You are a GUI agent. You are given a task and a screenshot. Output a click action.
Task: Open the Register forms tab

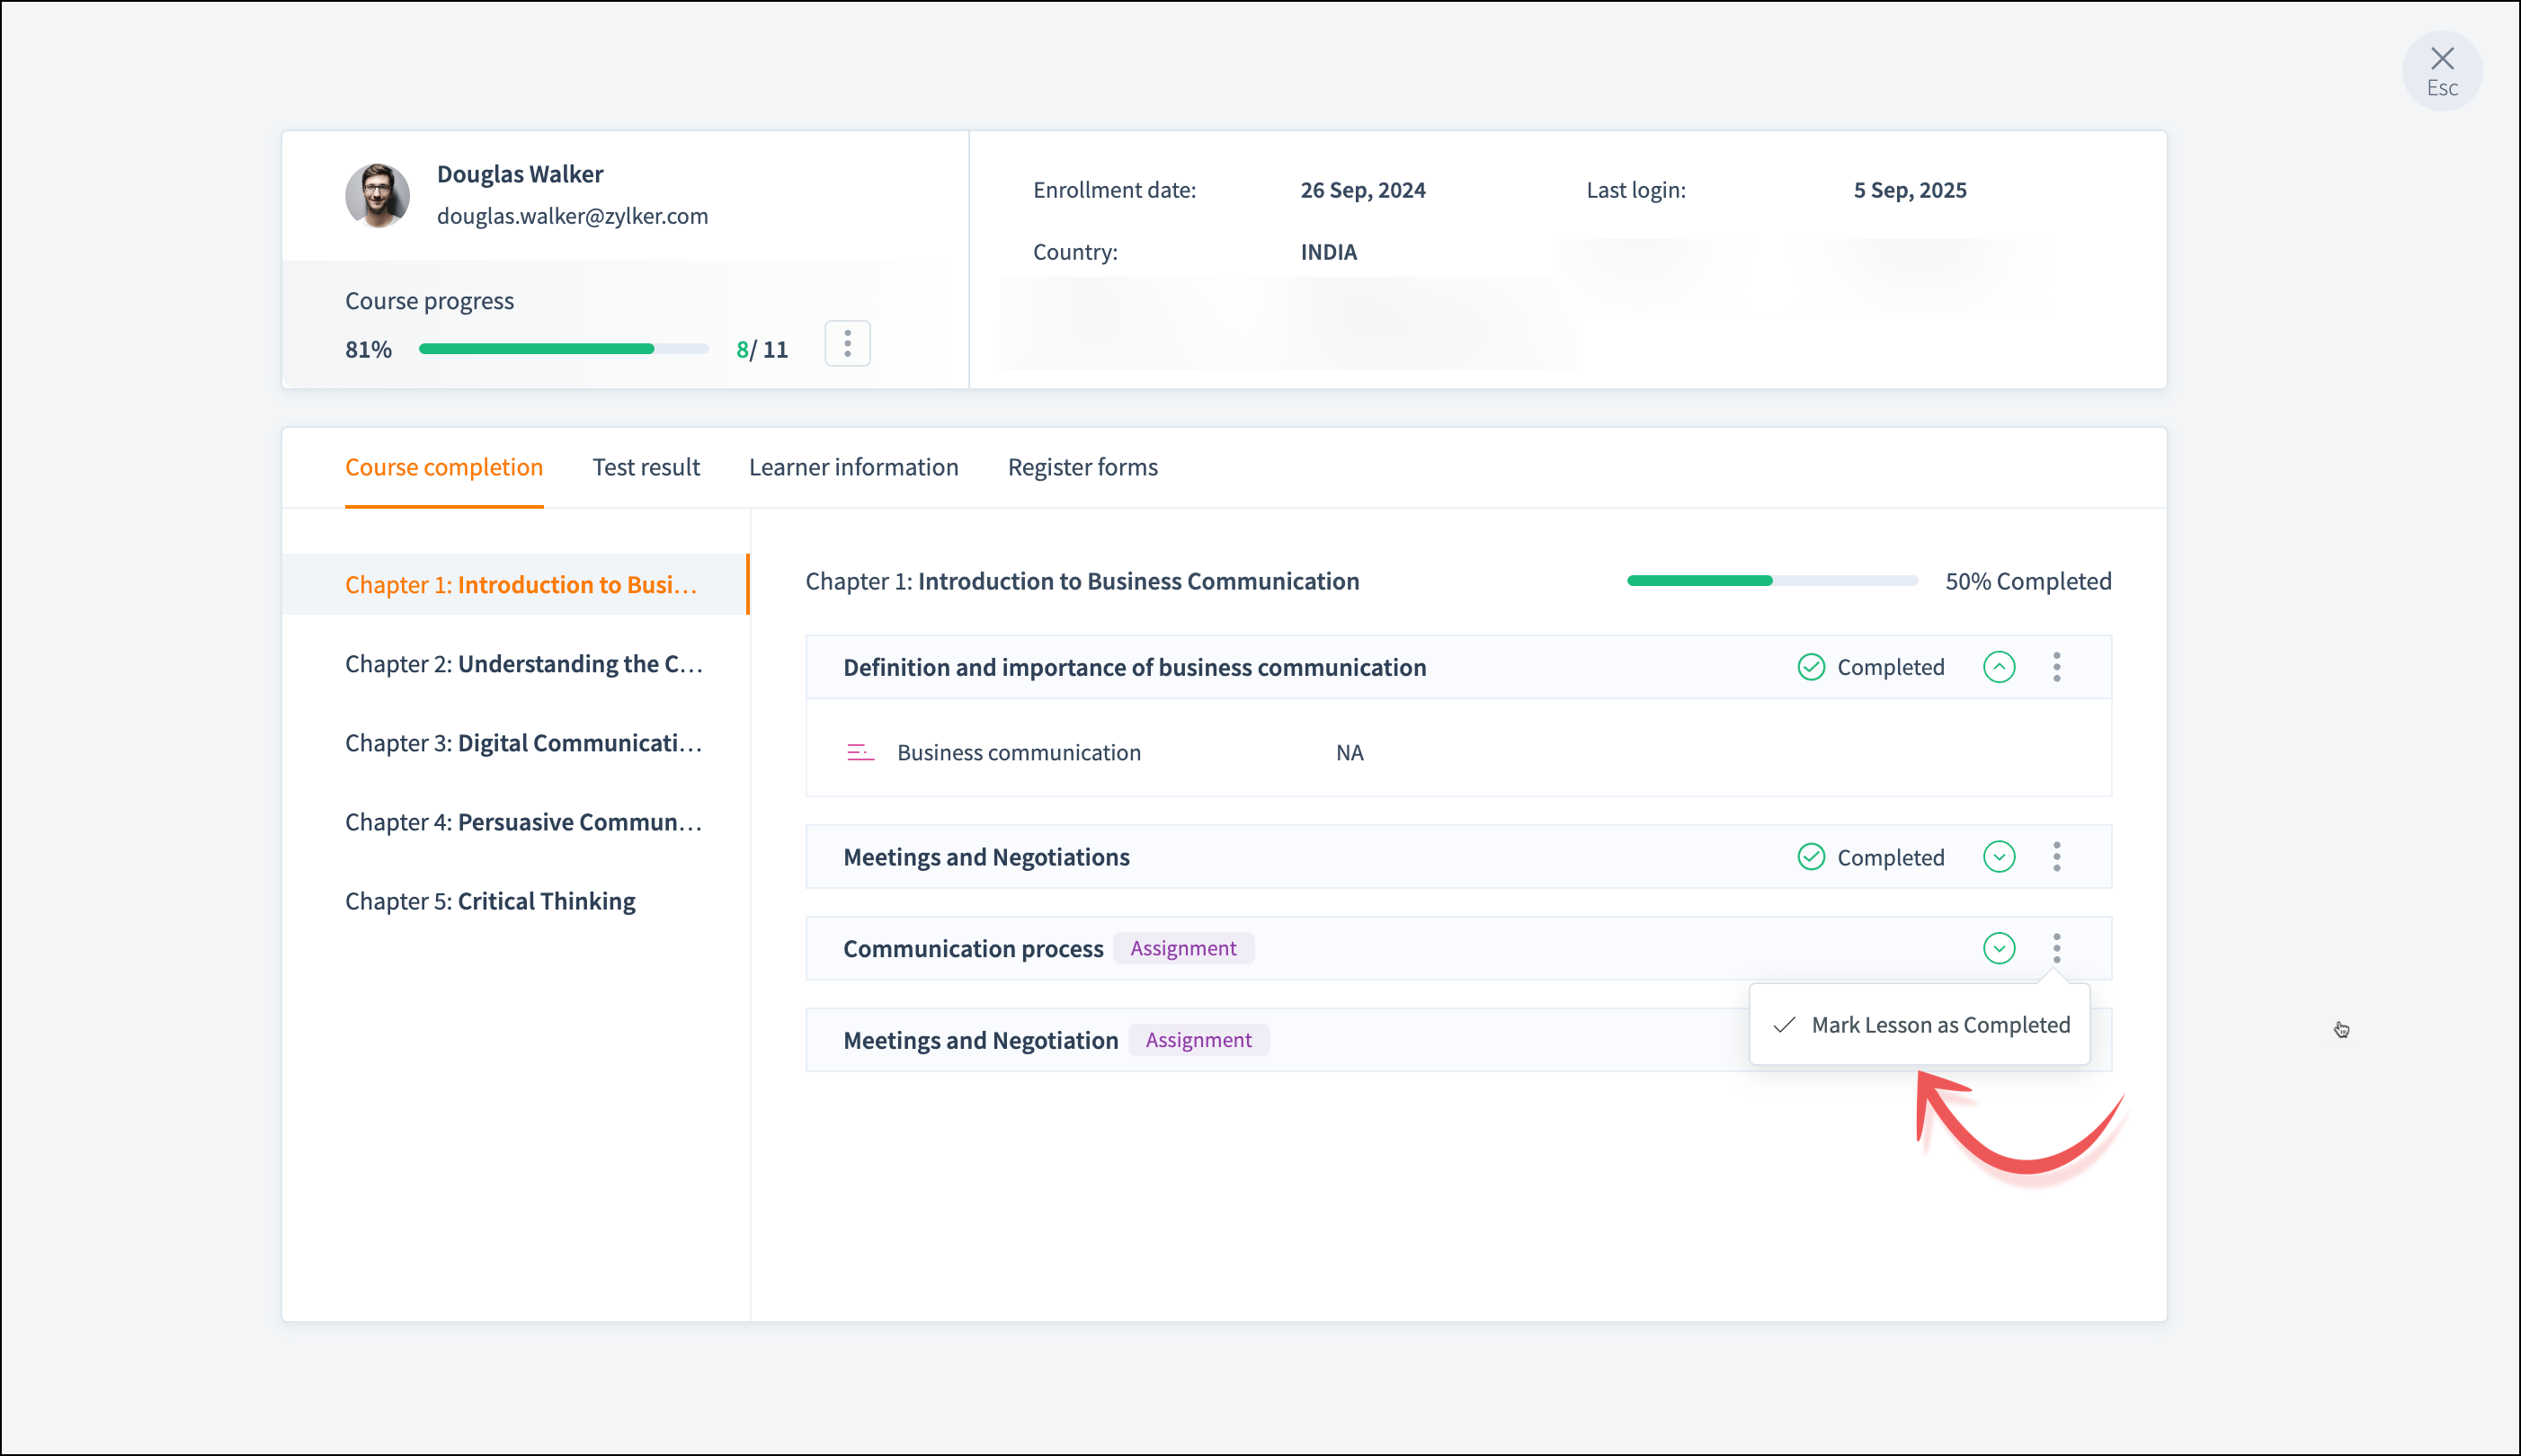[1082, 467]
